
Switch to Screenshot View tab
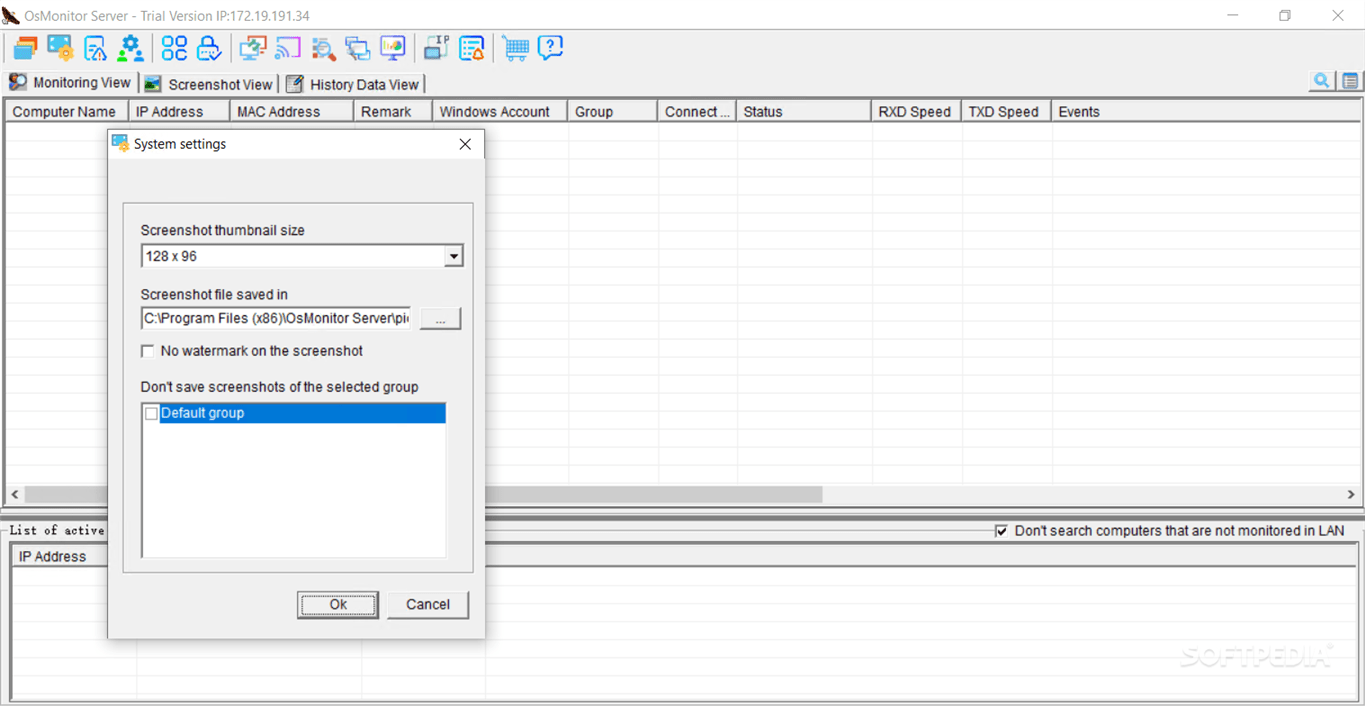coord(209,84)
